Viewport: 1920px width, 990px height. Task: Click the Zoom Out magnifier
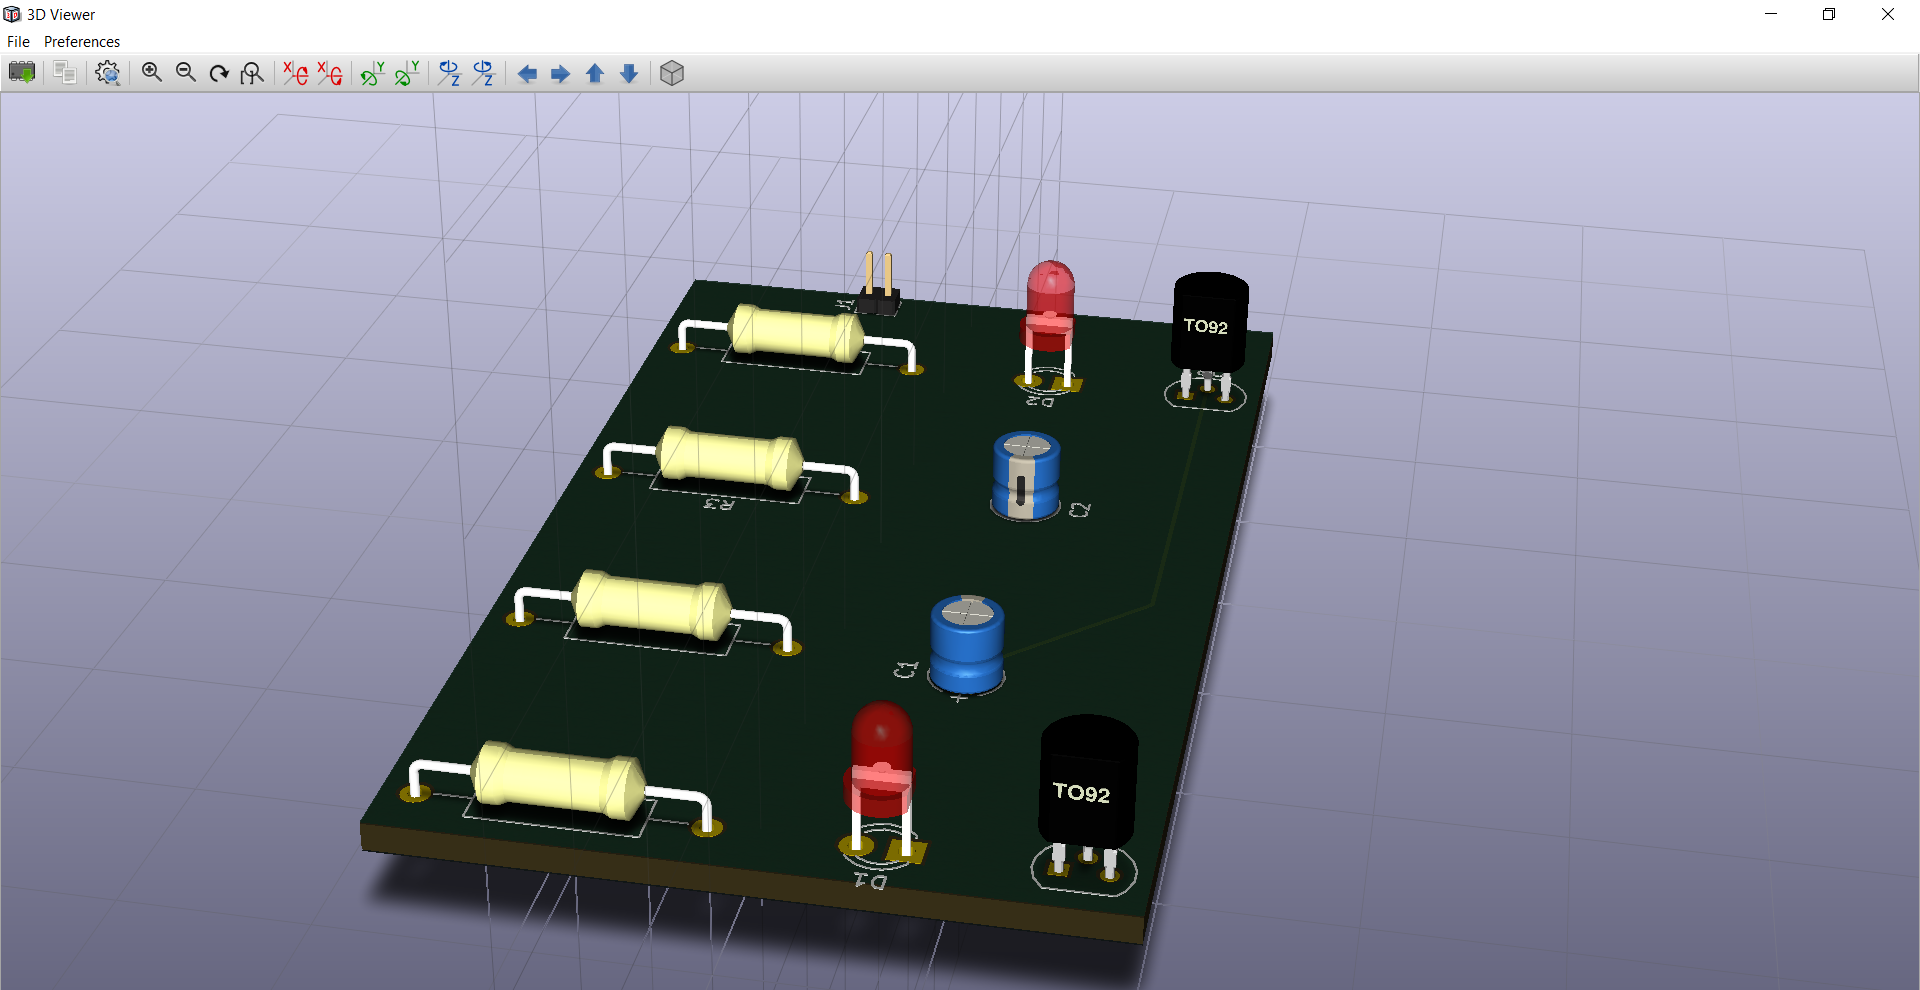point(186,73)
